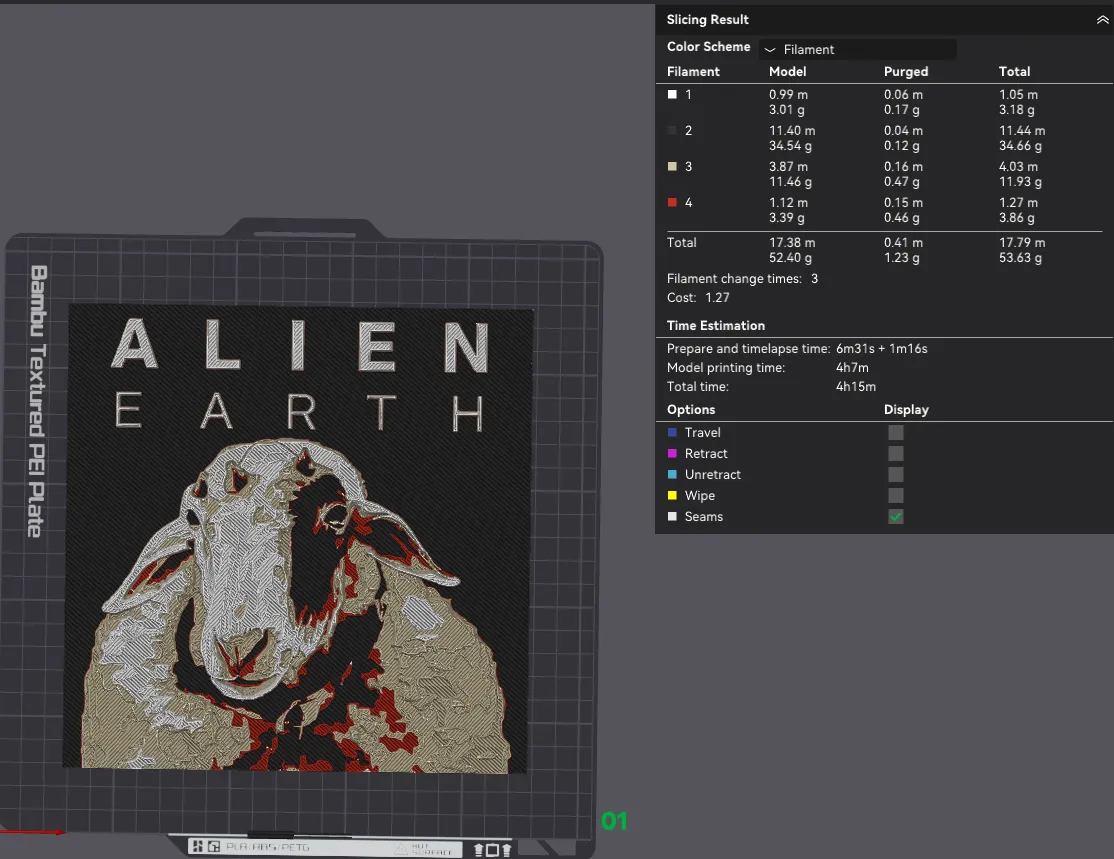Open the Color Scheme dropdown showing Filament
The image size is (1114, 859).
point(858,49)
